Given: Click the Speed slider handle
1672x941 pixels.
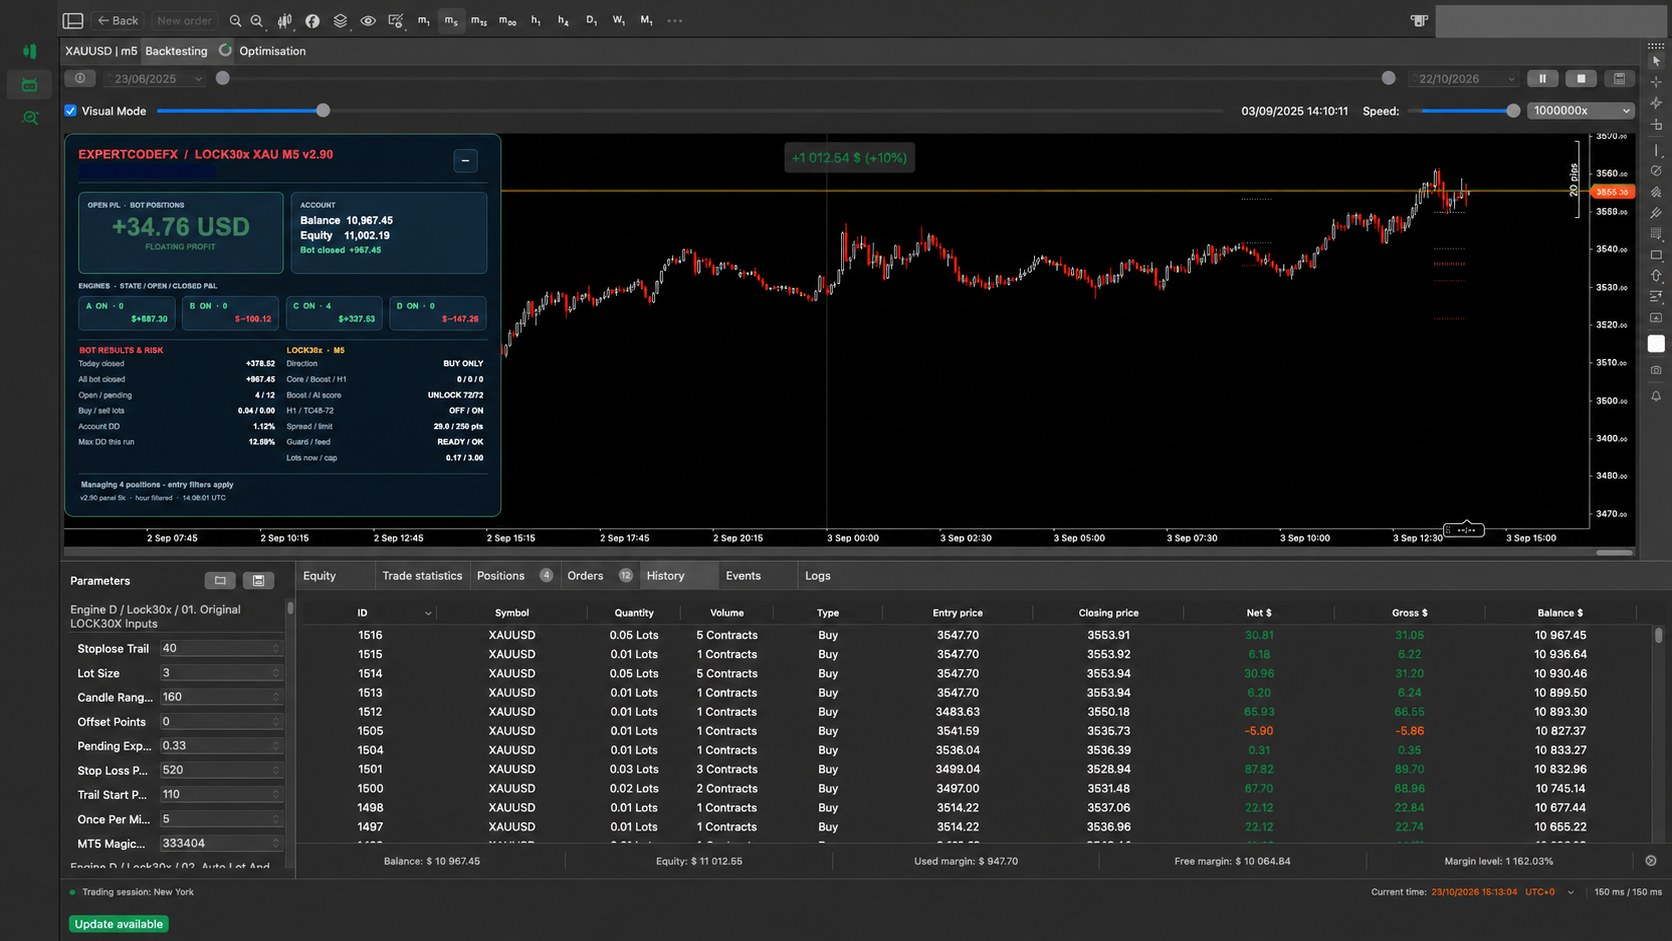Looking at the screenshot, I should [1513, 111].
